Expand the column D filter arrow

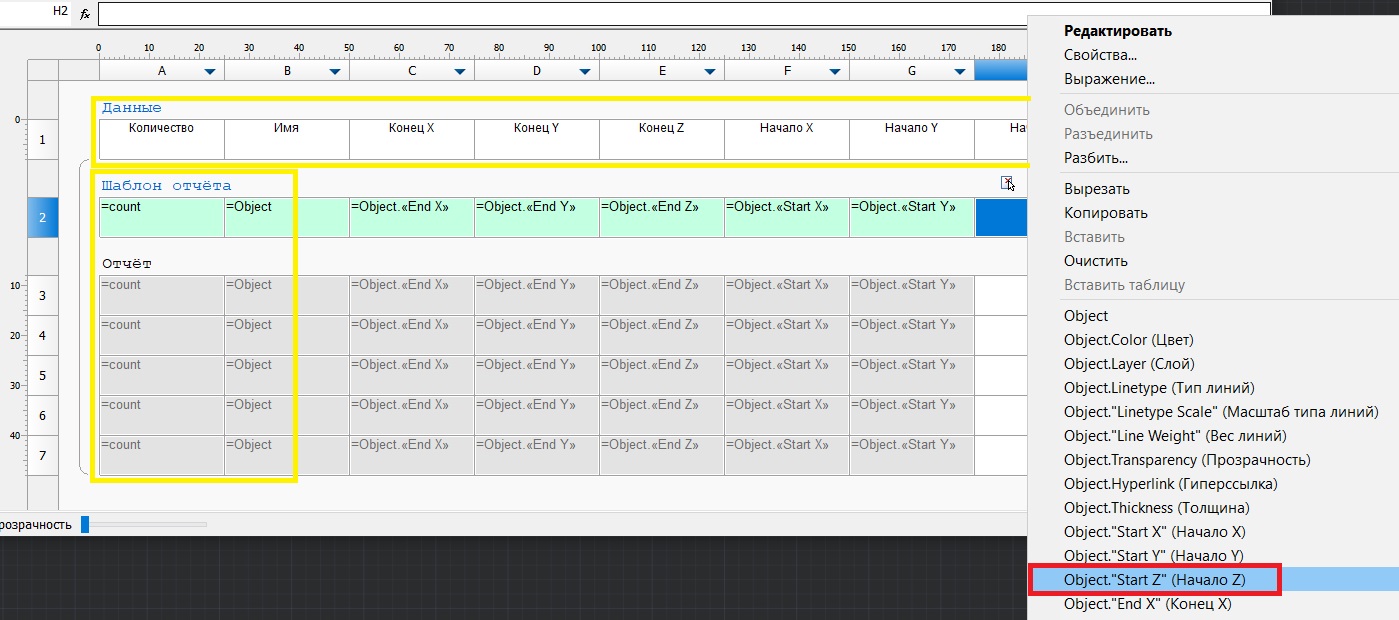(585, 72)
